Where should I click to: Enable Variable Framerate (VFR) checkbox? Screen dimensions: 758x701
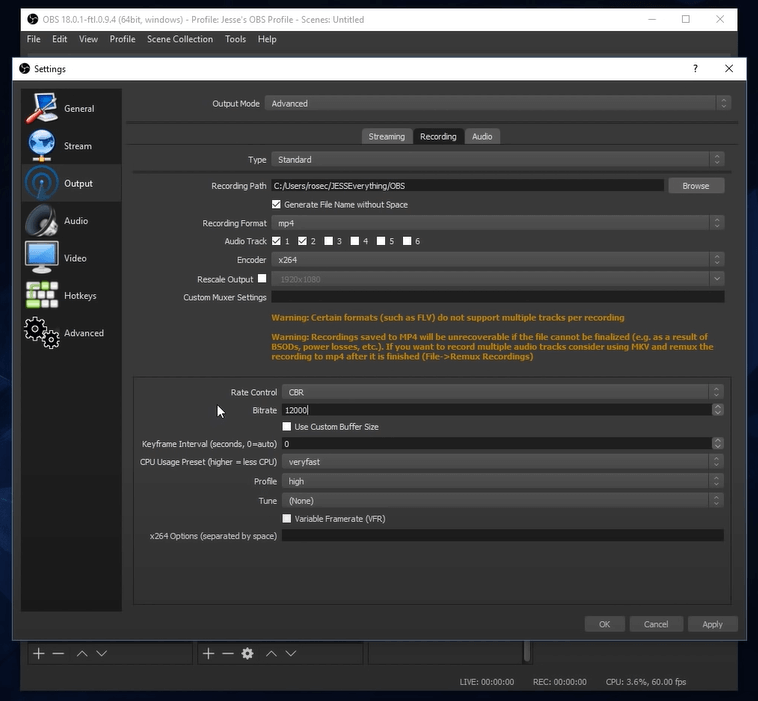click(287, 519)
